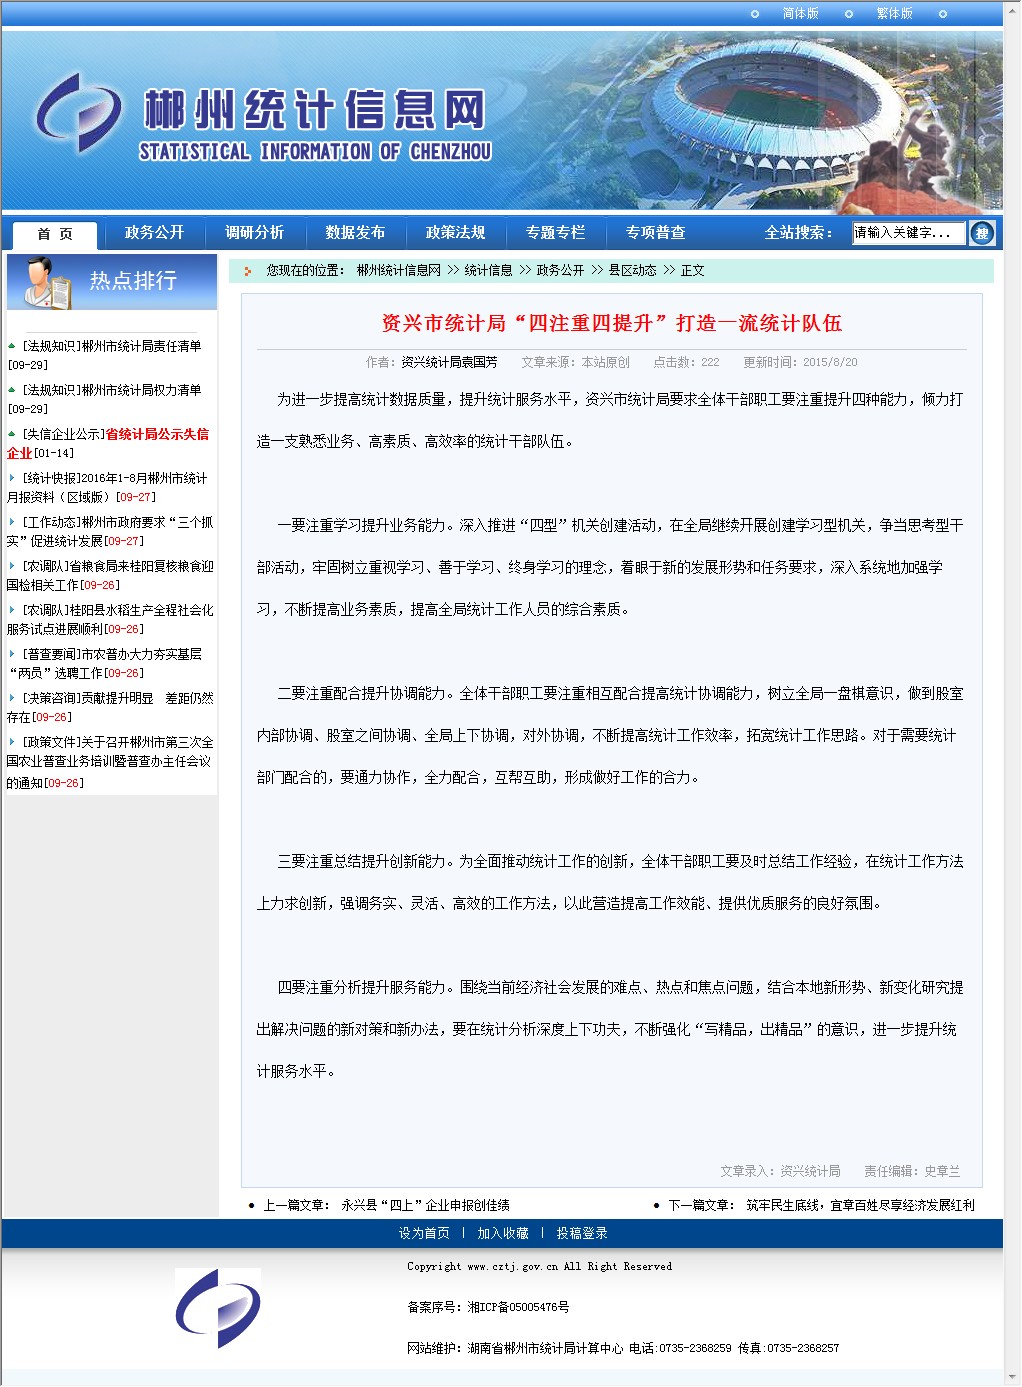Open the red 省统计局公示失信企业 link

[x=156, y=434]
